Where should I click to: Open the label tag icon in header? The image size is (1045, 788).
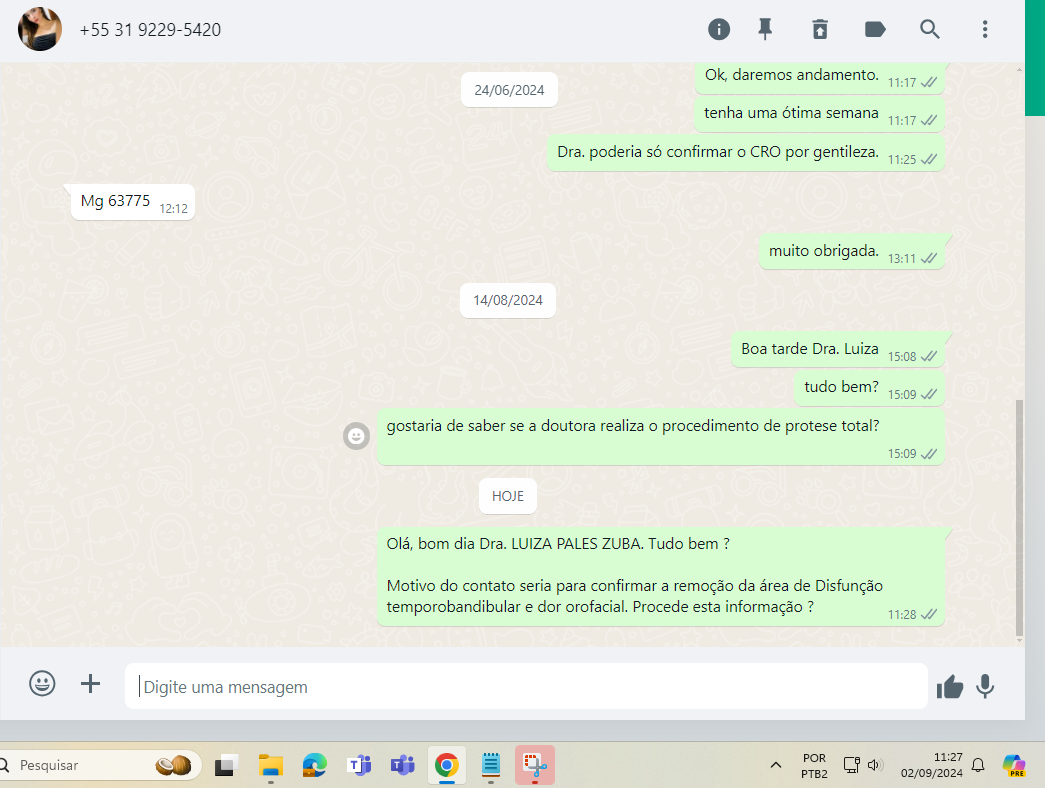874,29
